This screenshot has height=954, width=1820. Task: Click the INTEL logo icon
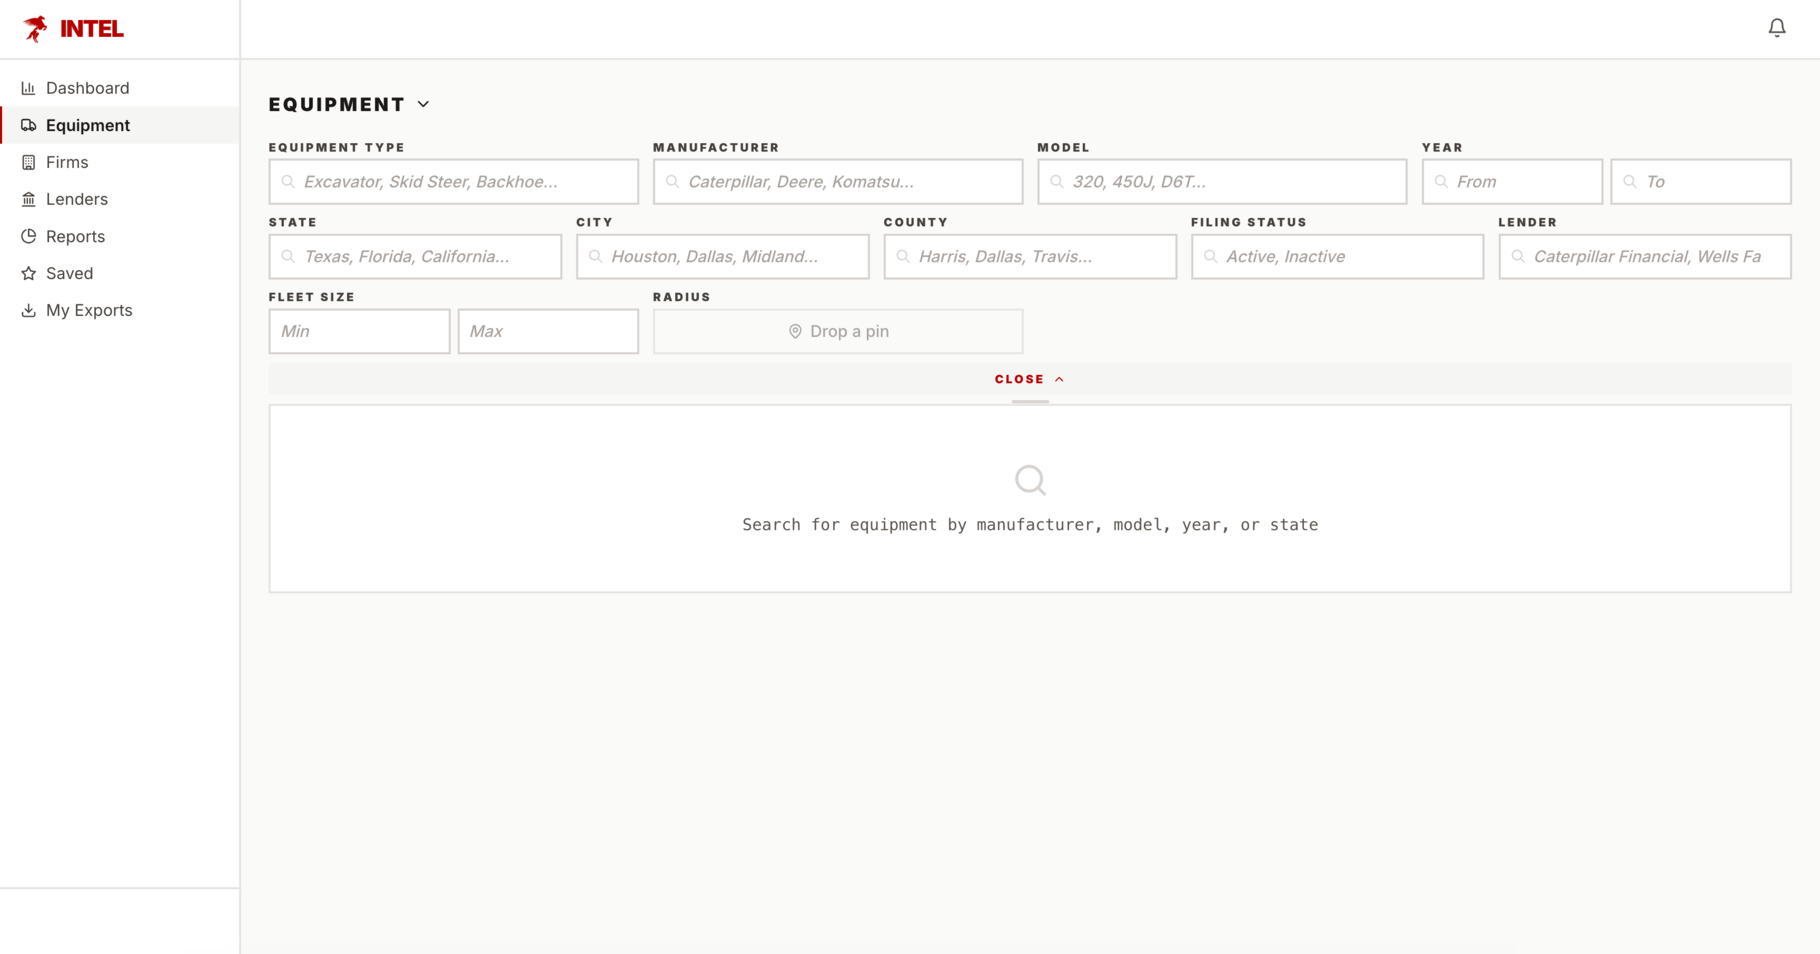coord(35,29)
